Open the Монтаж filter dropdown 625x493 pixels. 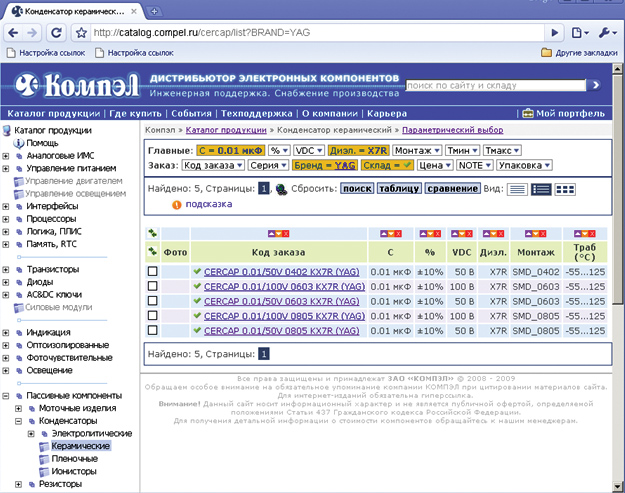pos(417,151)
